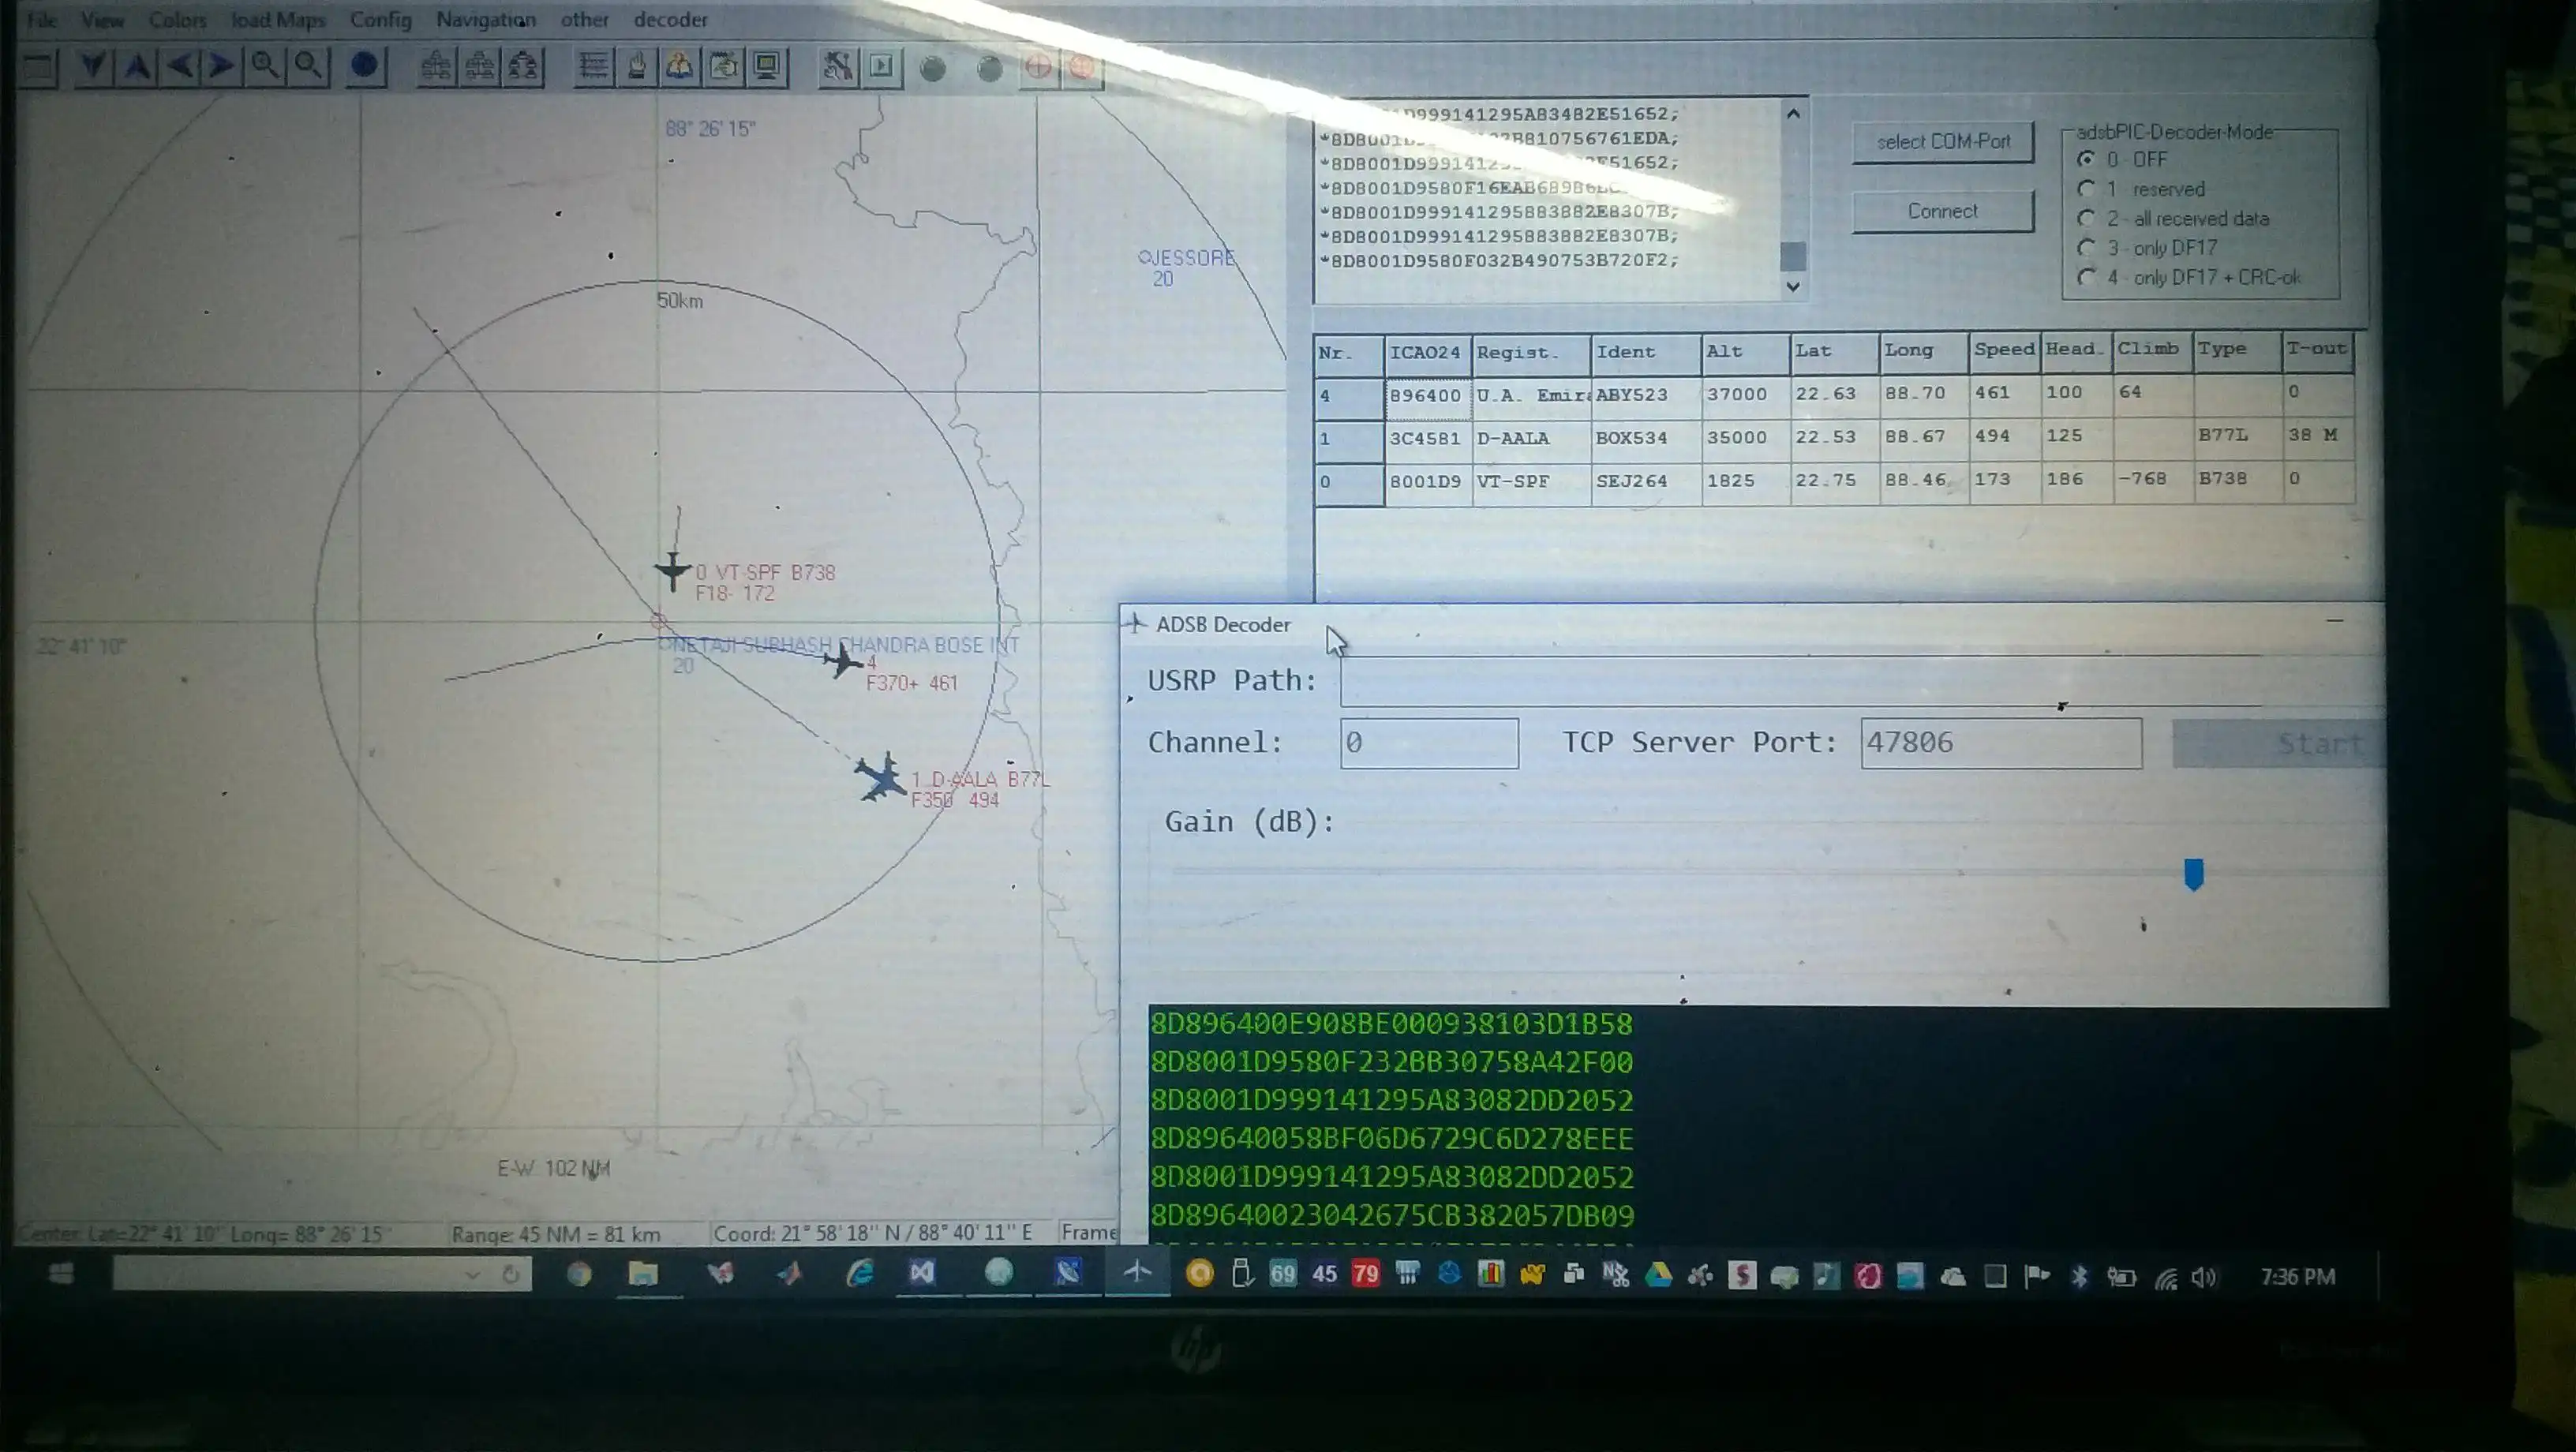
Task: Expand the taskbar address bar dropdown chevron
Action: point(472,1275)
